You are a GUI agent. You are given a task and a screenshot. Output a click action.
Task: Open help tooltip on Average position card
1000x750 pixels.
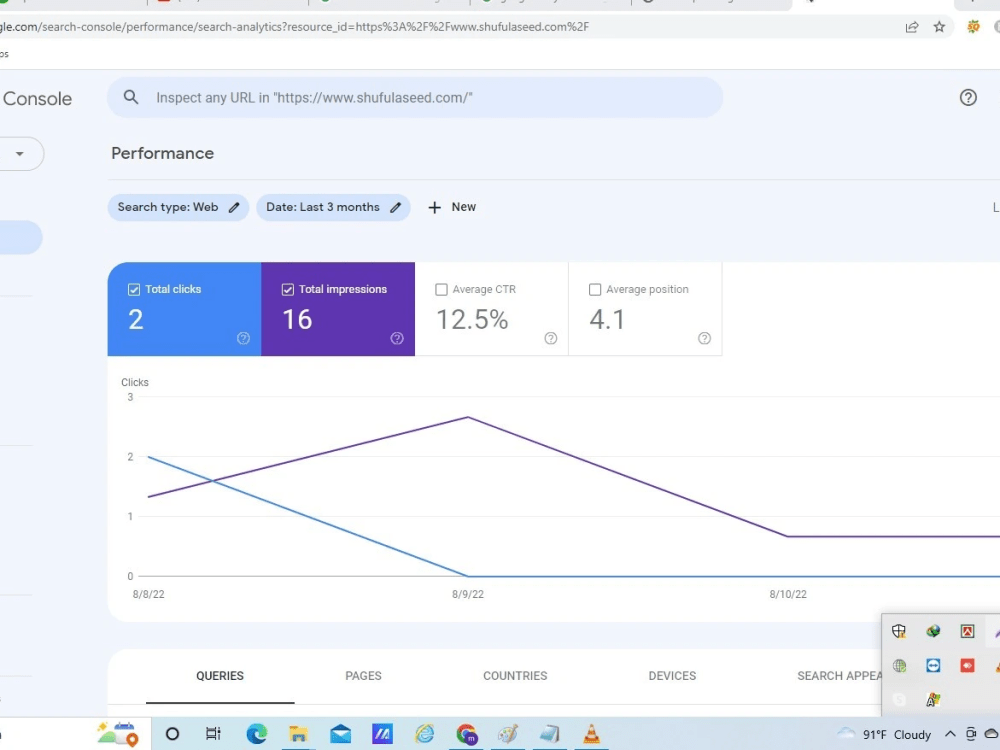[704, 338]
